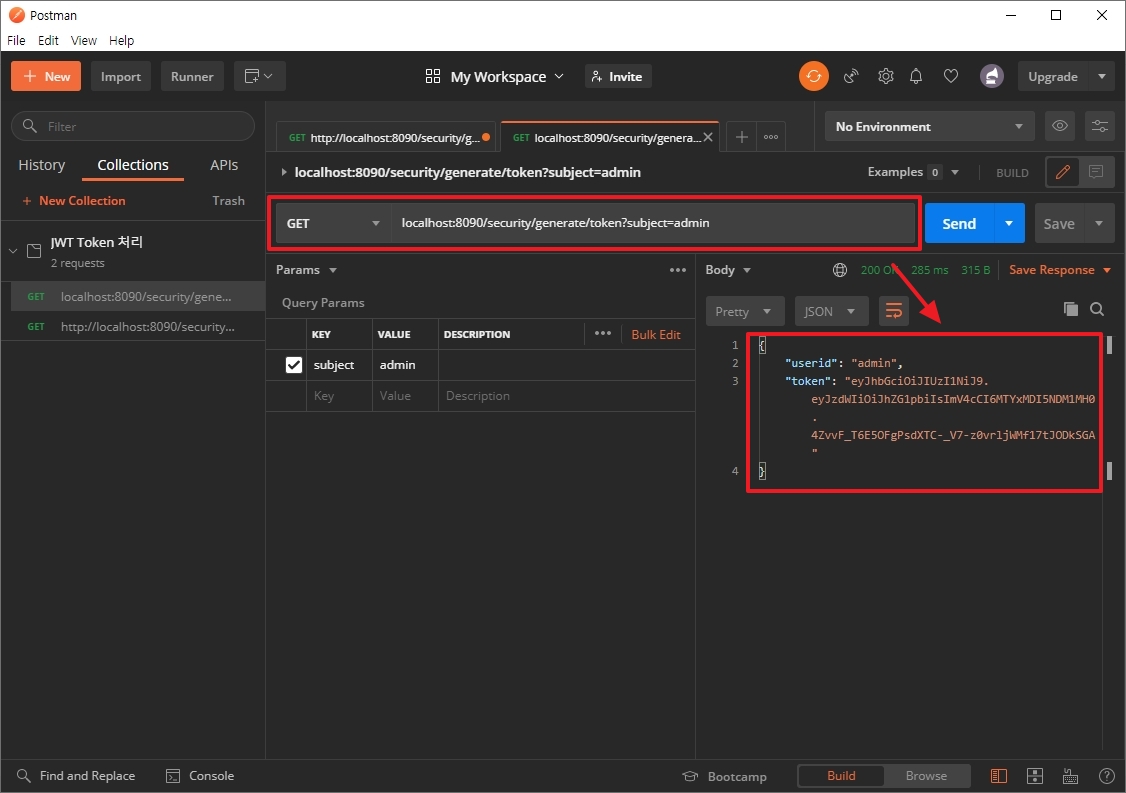This screenshot has height=793, width=1126.
Task: Switch to the History tab
Action: click(42, 165)
